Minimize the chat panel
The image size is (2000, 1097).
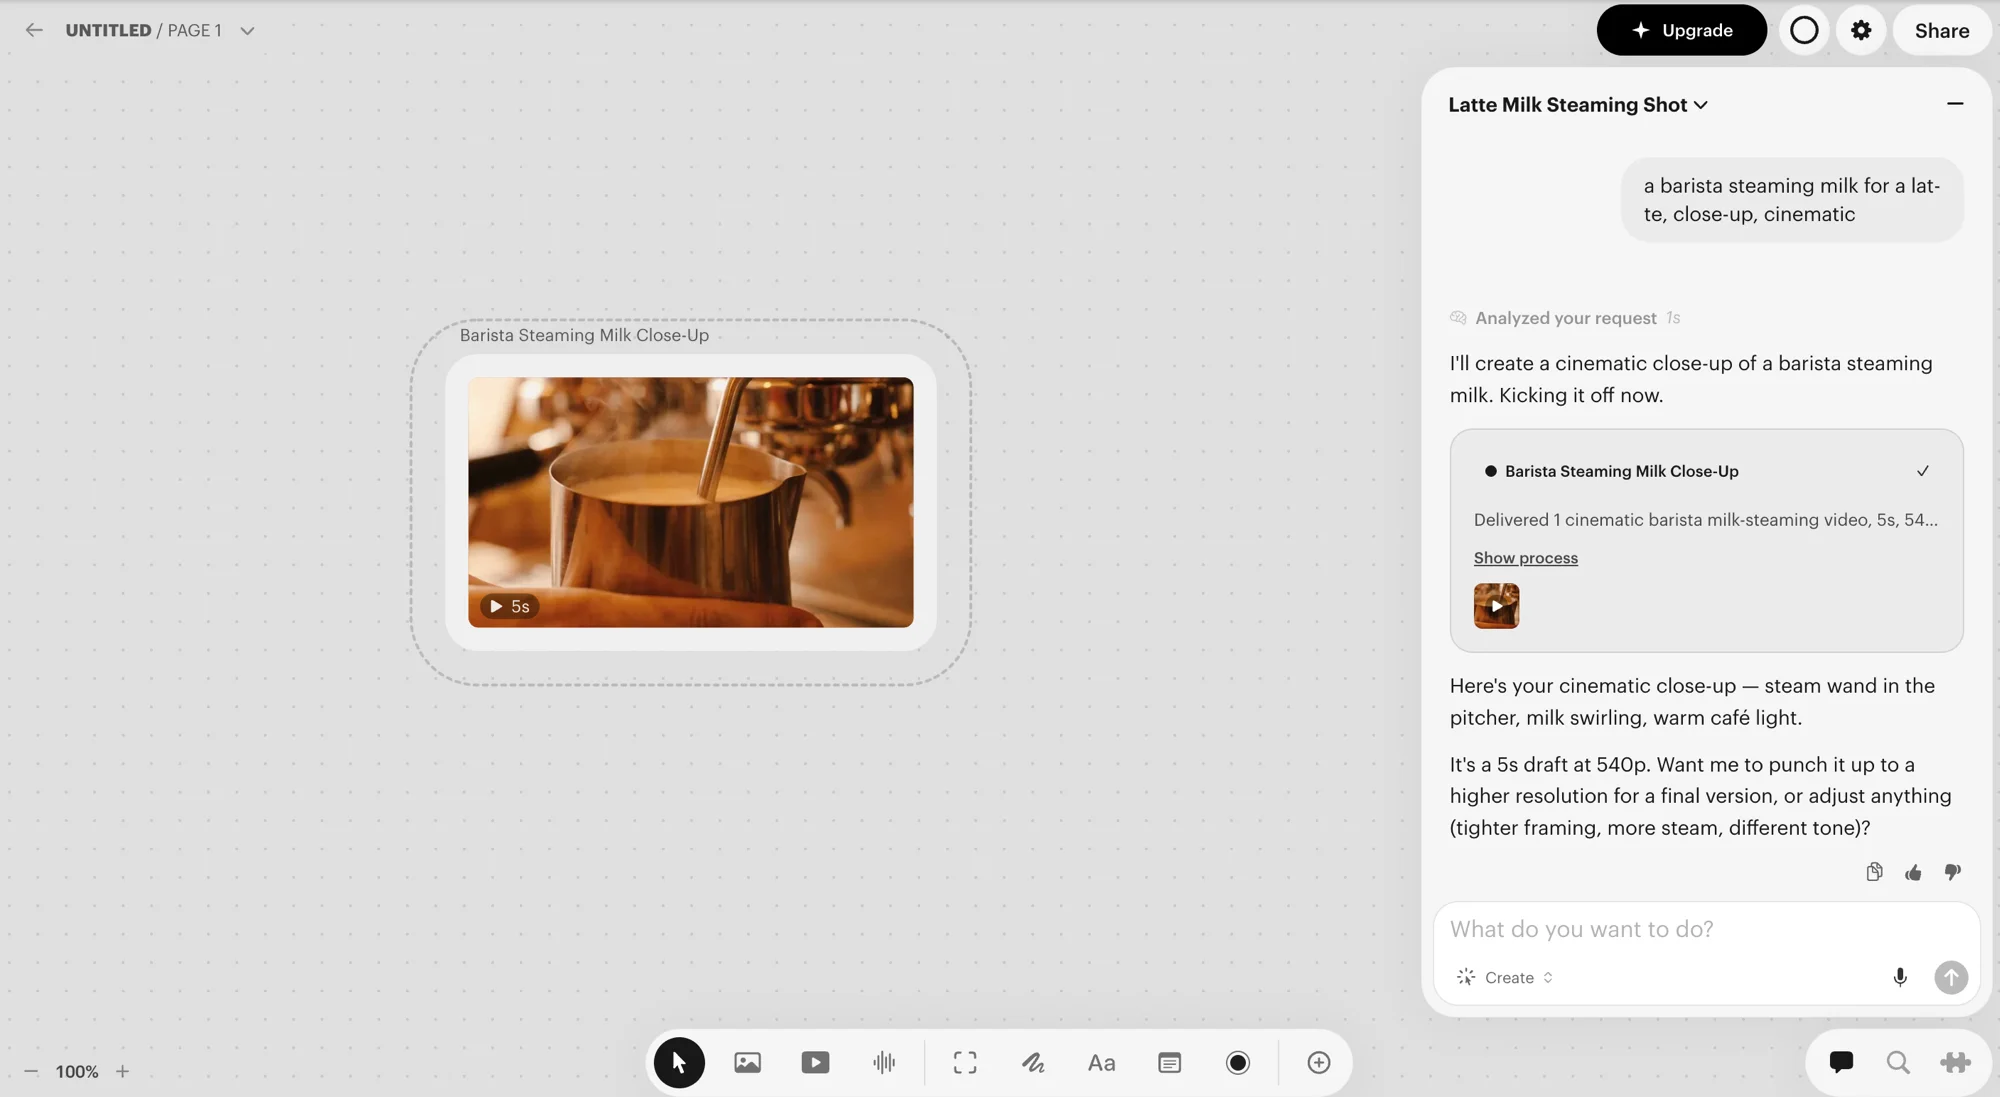[1955, 103]
